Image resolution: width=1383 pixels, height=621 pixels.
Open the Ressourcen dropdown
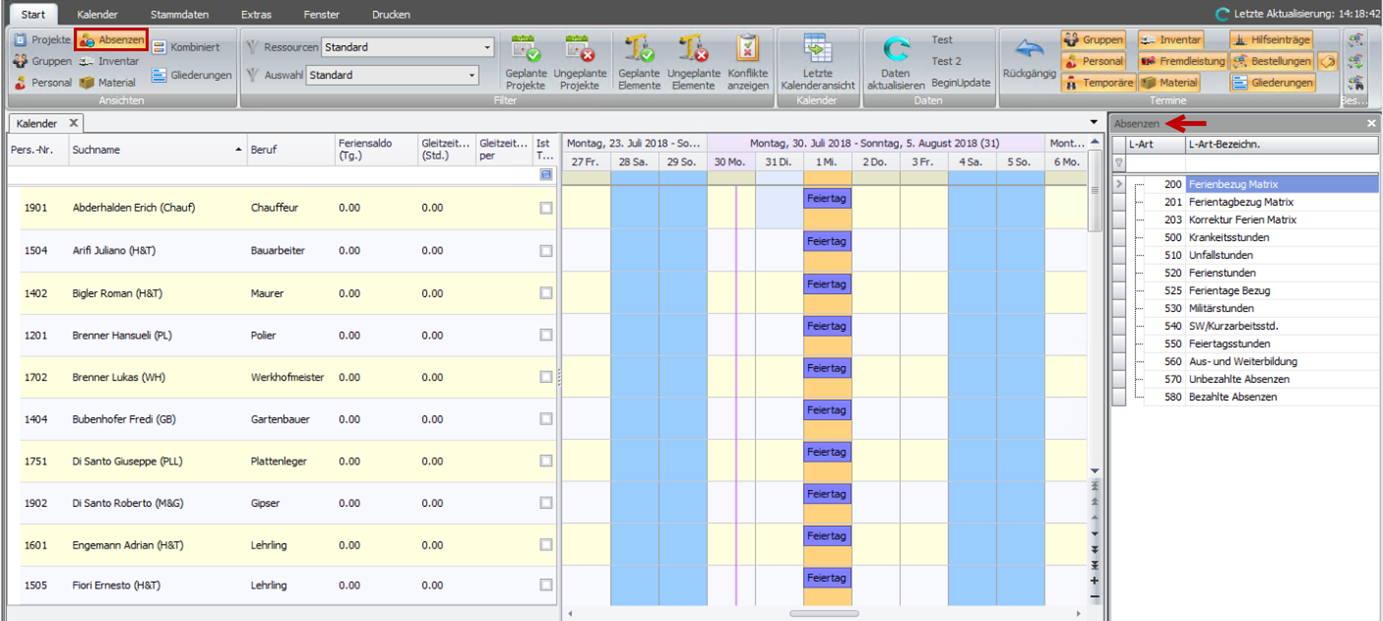tap(487, 47)
